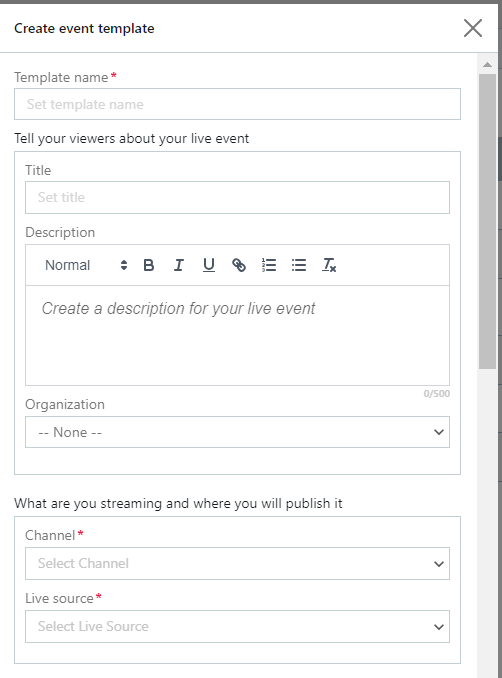The height and width of the screenshot is (678, 502).
Task: Click the Organization dropdown chevron arrow
Action: pos(439,432)
